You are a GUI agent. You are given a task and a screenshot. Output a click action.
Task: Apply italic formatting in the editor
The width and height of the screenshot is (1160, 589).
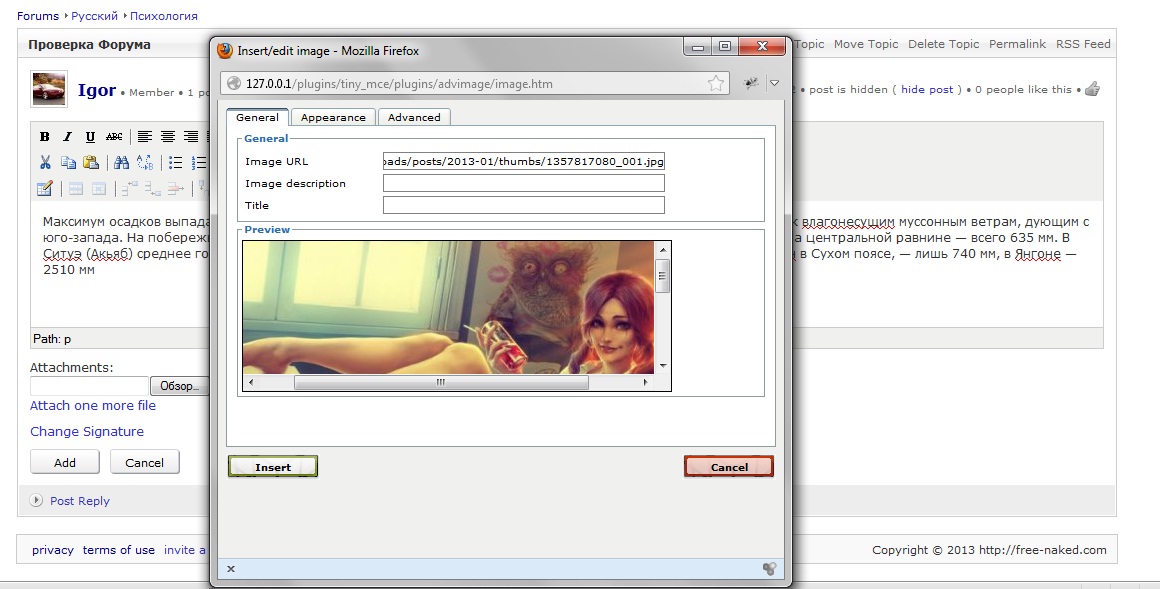pos(67,137)
